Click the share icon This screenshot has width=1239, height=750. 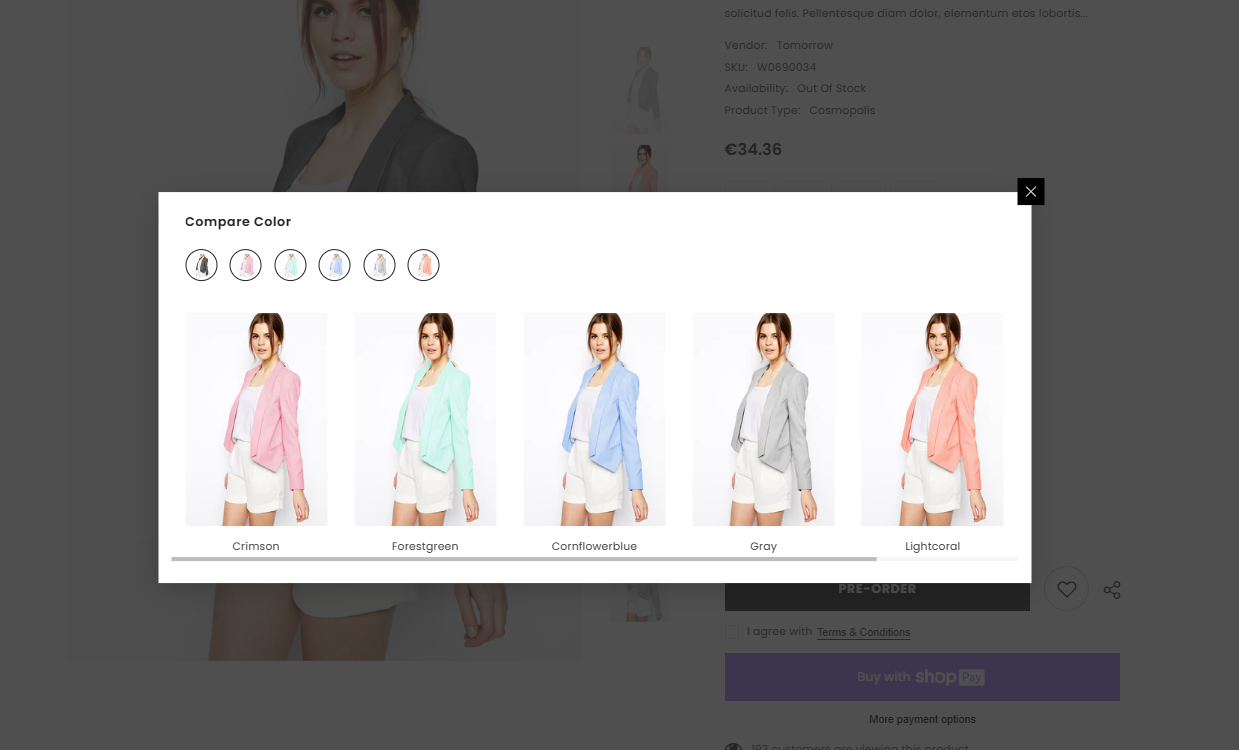[x=1112, y=590]
